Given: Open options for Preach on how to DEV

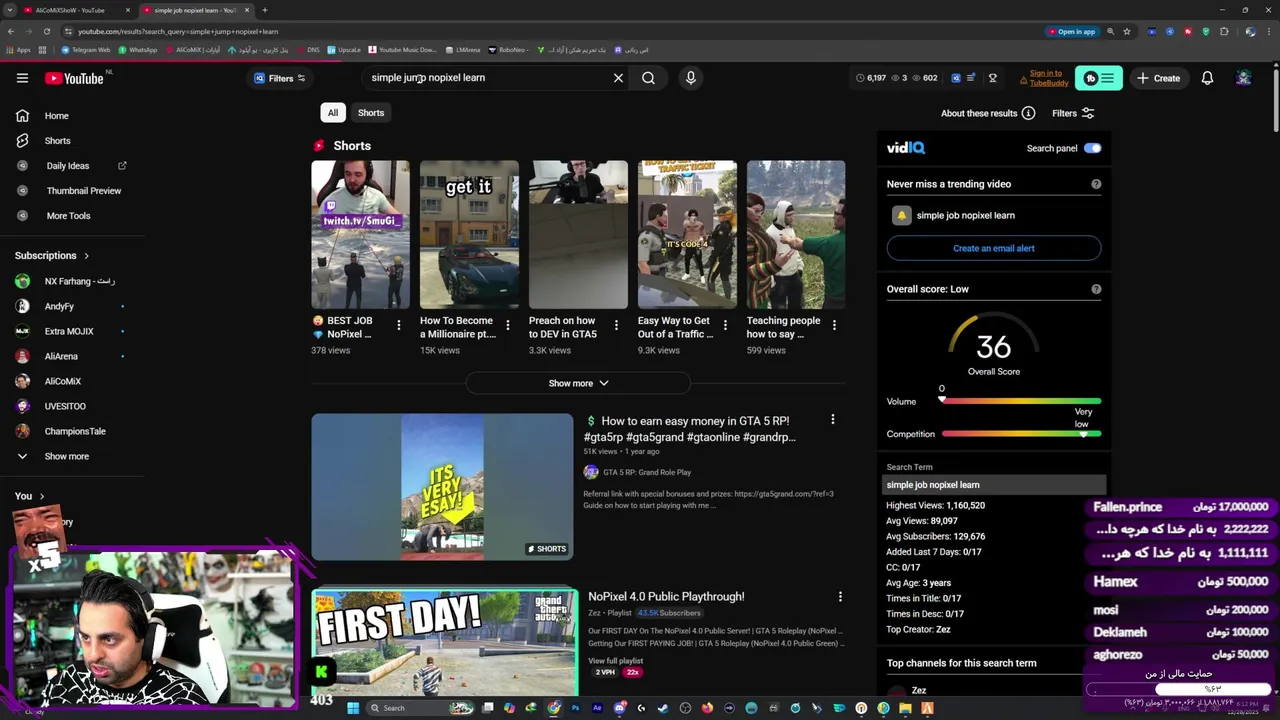Looking at the screenshot, I should point(616,325).
